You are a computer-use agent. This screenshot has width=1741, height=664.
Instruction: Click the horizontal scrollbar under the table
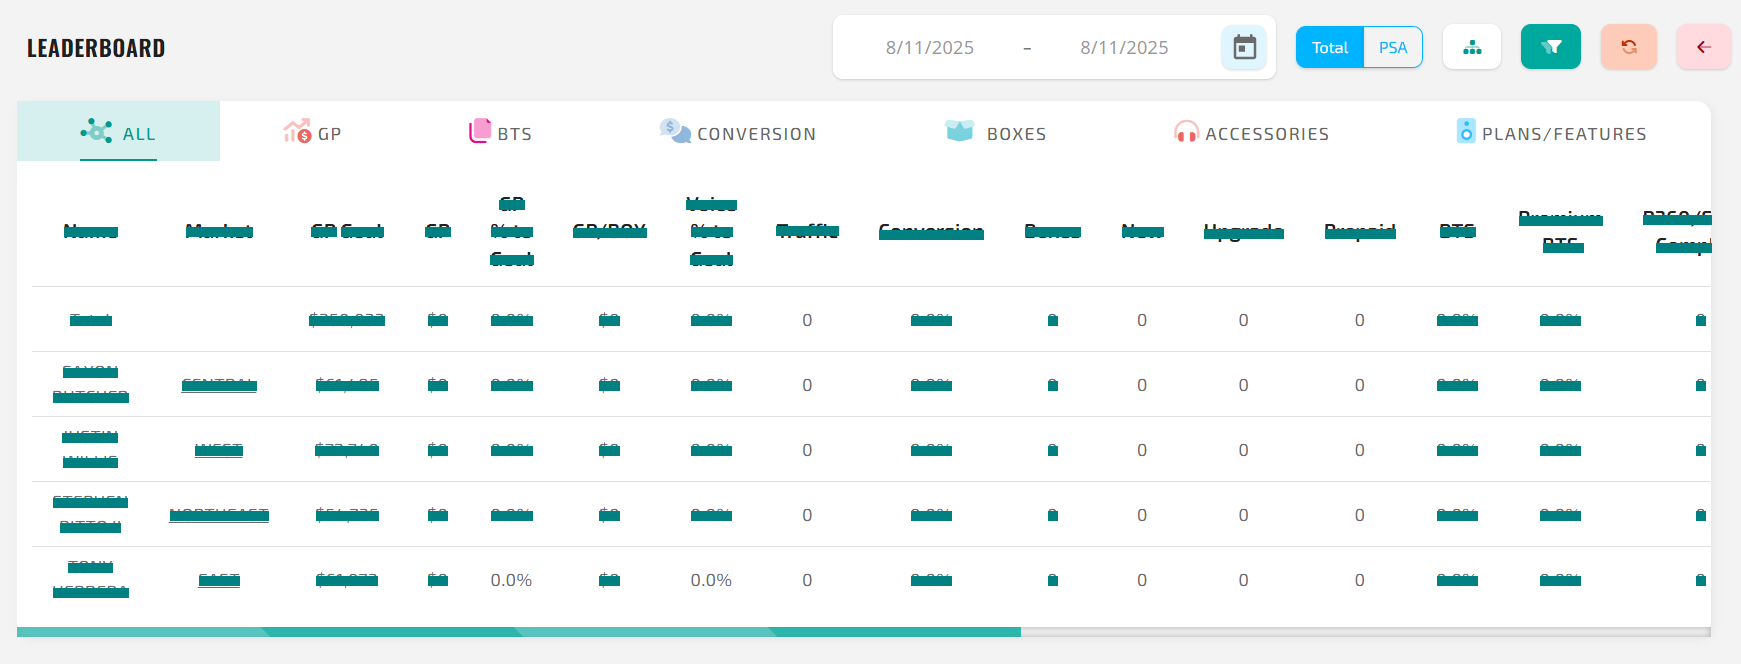[x=519, y=632]
